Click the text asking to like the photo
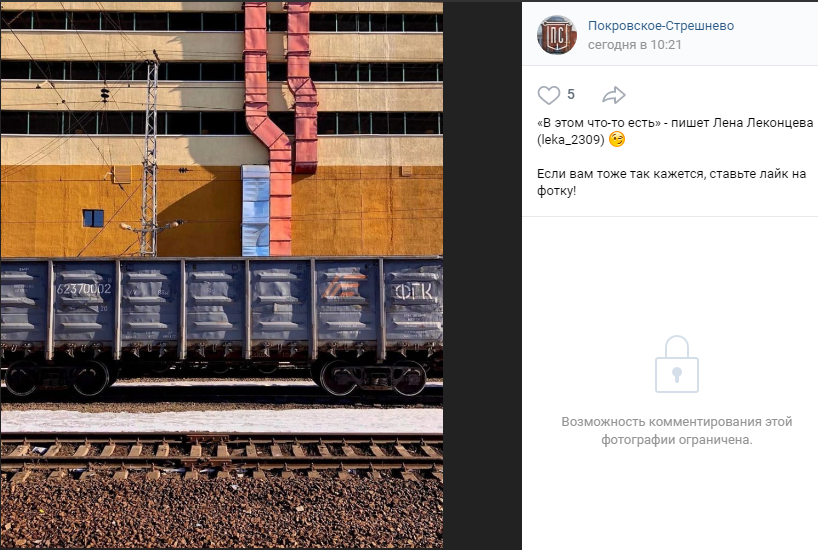The image size is (818, 550). [x=671, y=182]
